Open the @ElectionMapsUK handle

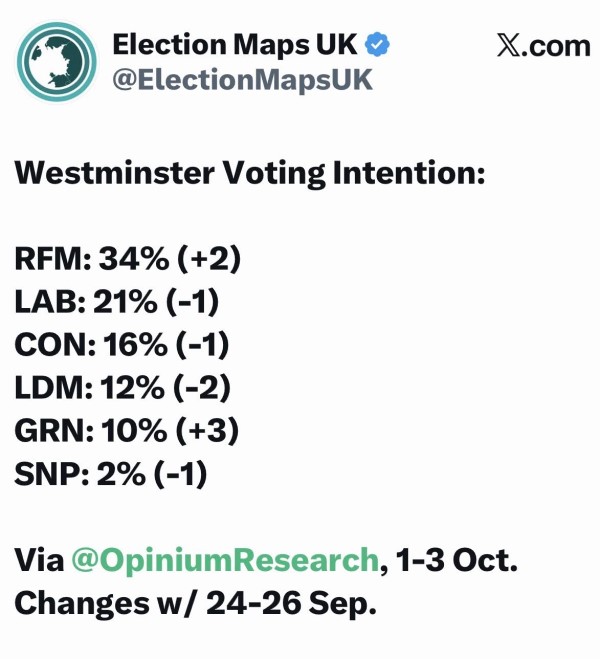[242, 80]
